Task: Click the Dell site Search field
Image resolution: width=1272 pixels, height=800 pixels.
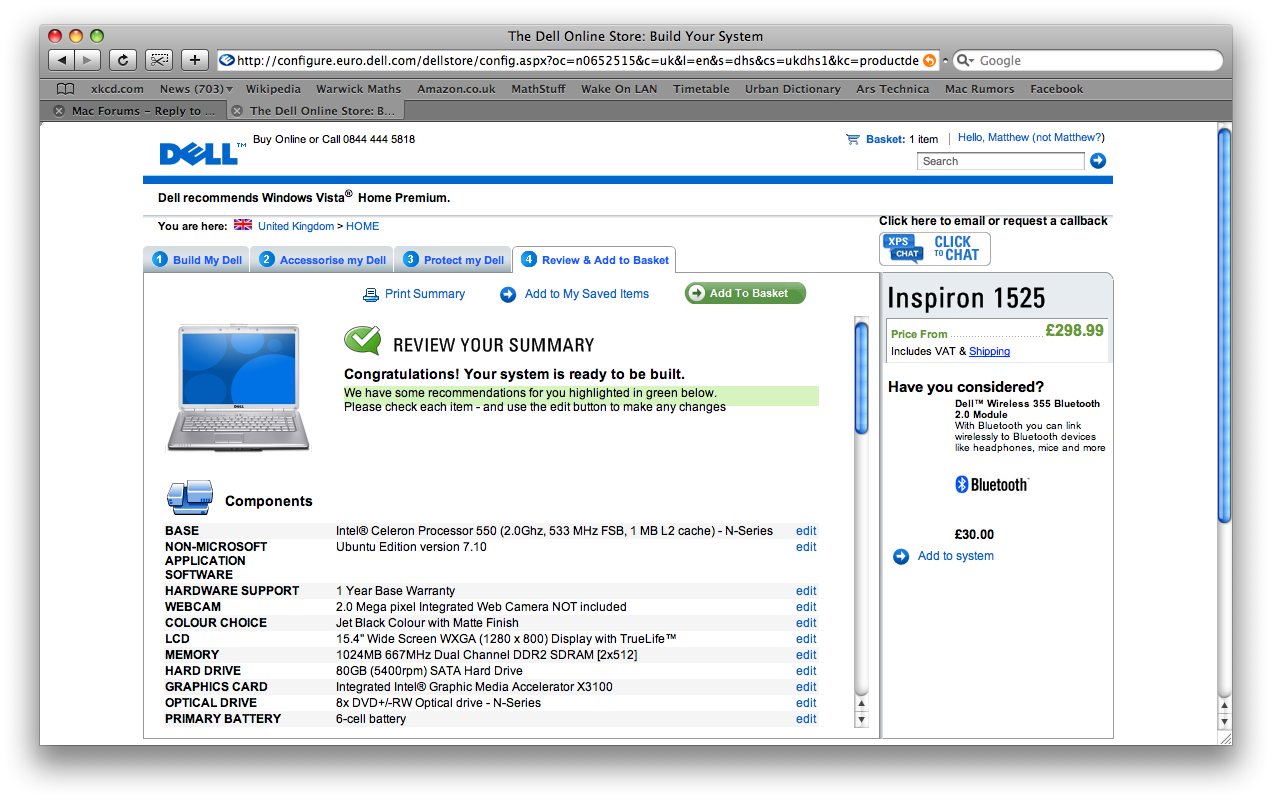Action: coord(1000,161)
